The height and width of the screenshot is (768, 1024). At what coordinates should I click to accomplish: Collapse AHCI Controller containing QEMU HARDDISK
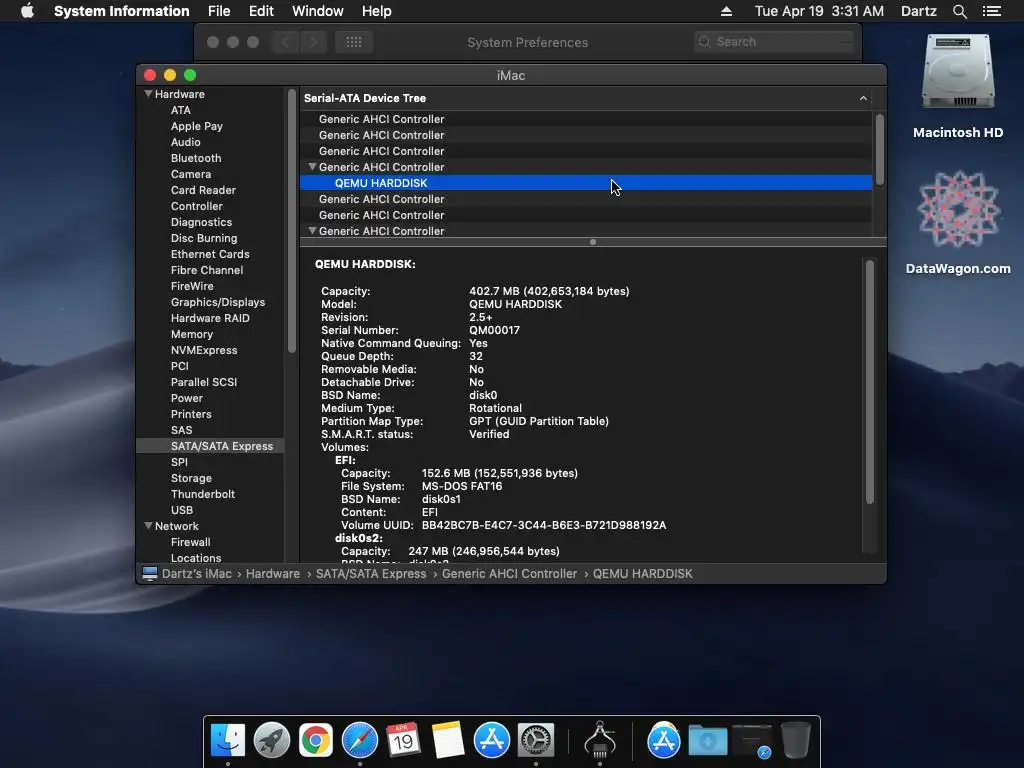(312, 167)
